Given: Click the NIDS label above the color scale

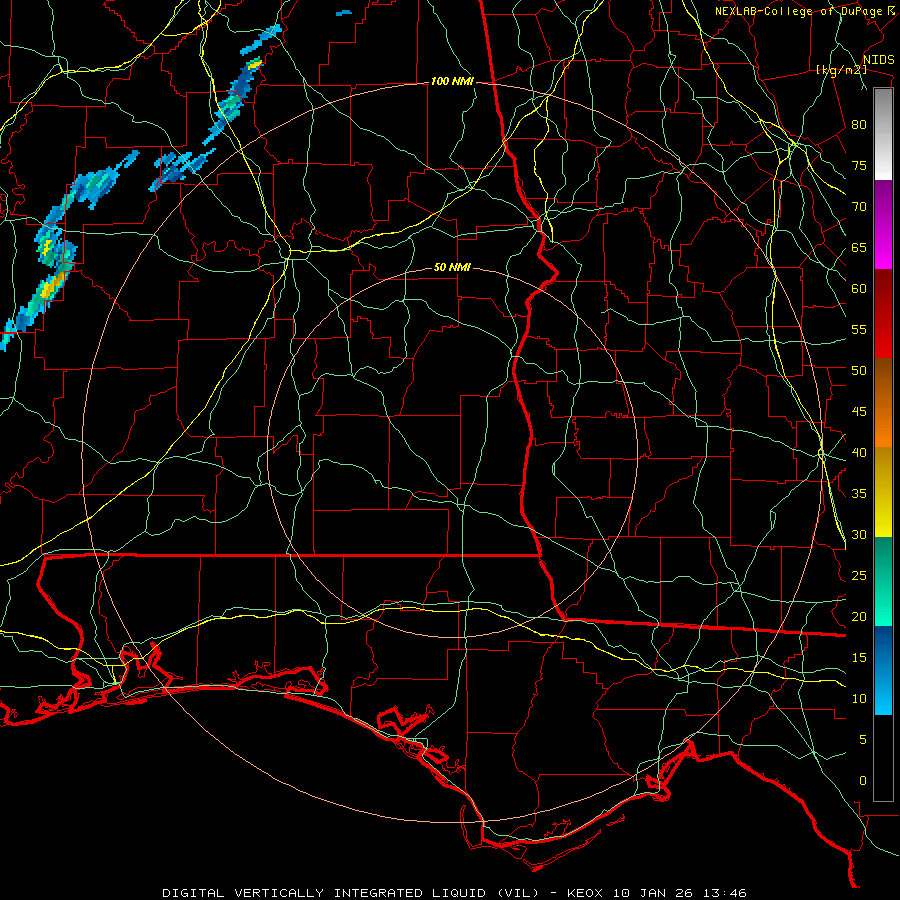Looking at the screenshot, I should tap(878, 60).
